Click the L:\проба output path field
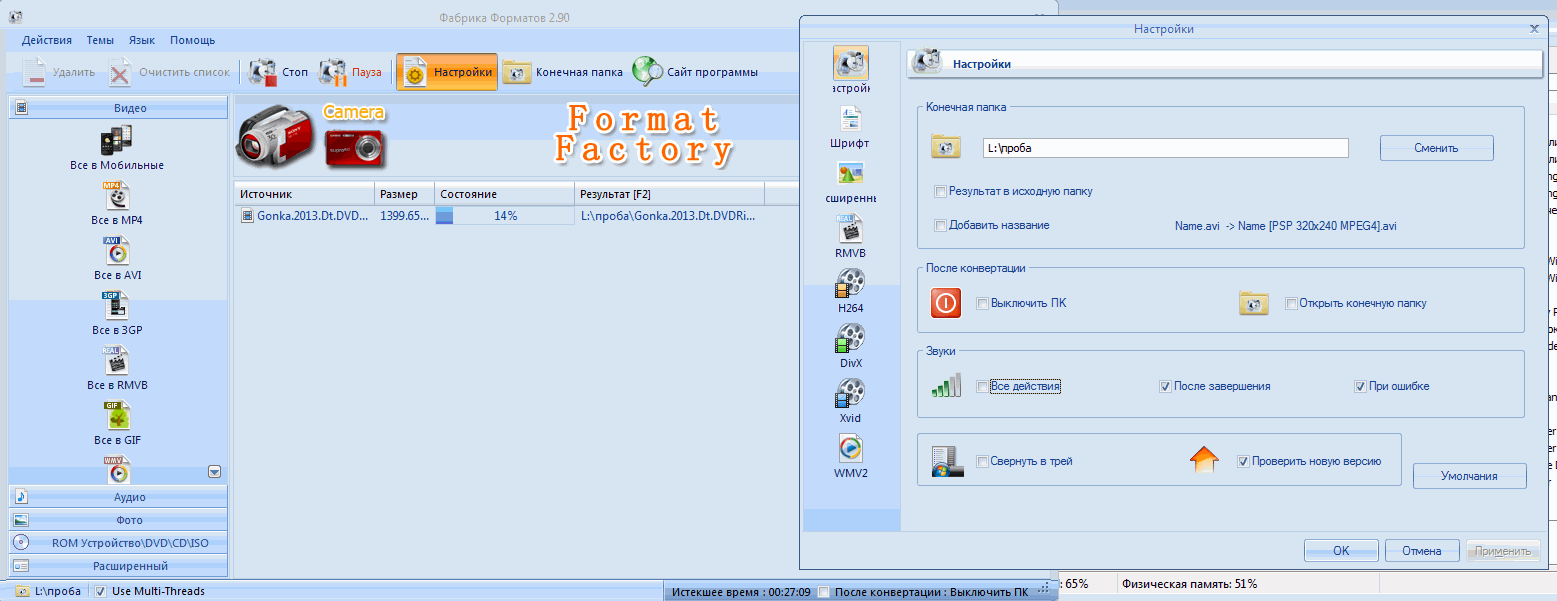 click(x=1165, y=148)
